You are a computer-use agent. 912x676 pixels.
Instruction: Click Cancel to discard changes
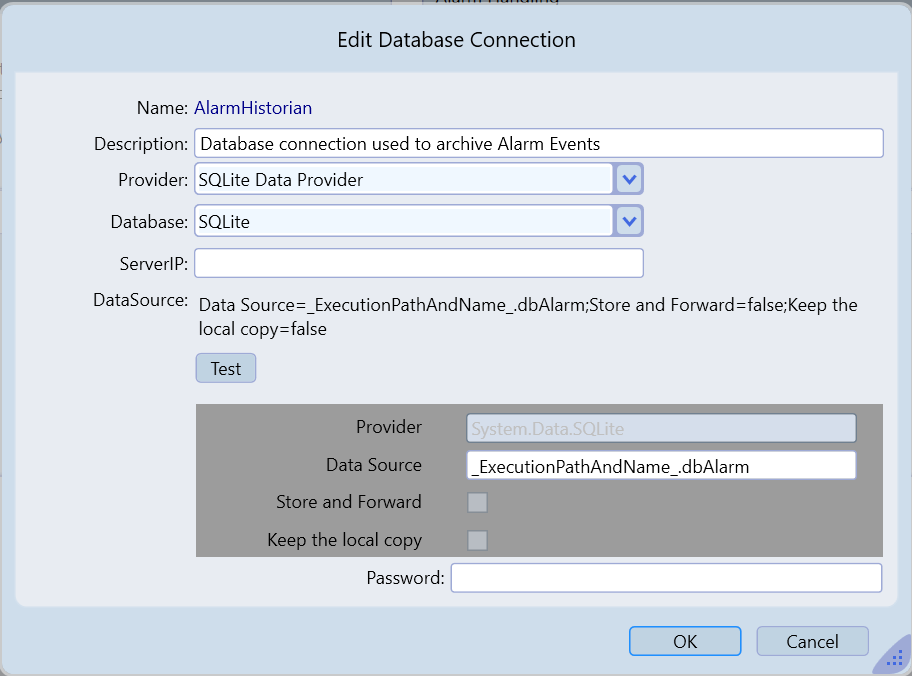(x=812, y=641)
